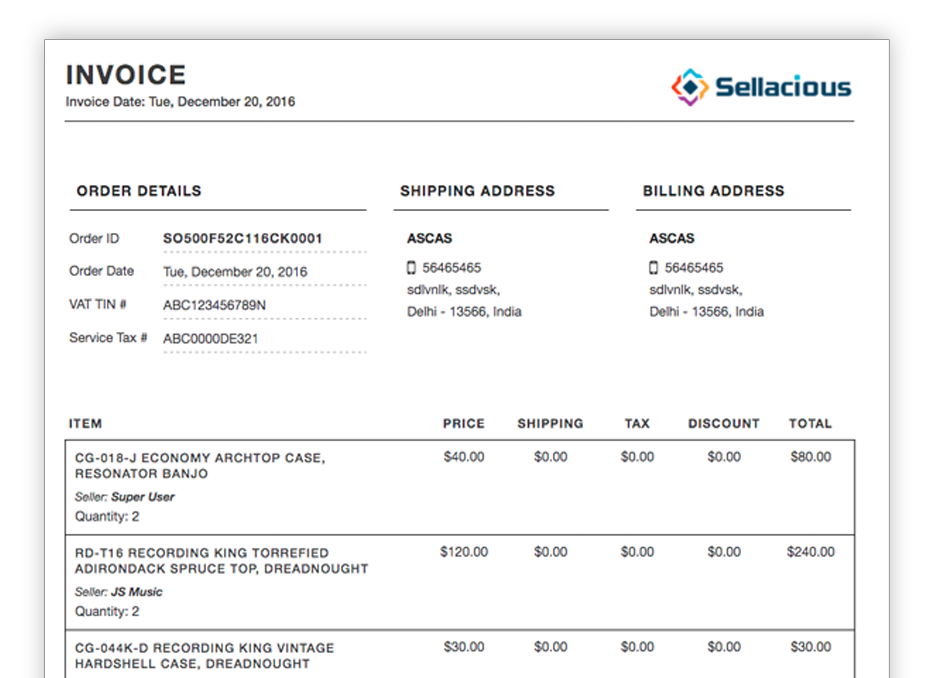Select the VAT TIN number ABC123456789N

214,305
